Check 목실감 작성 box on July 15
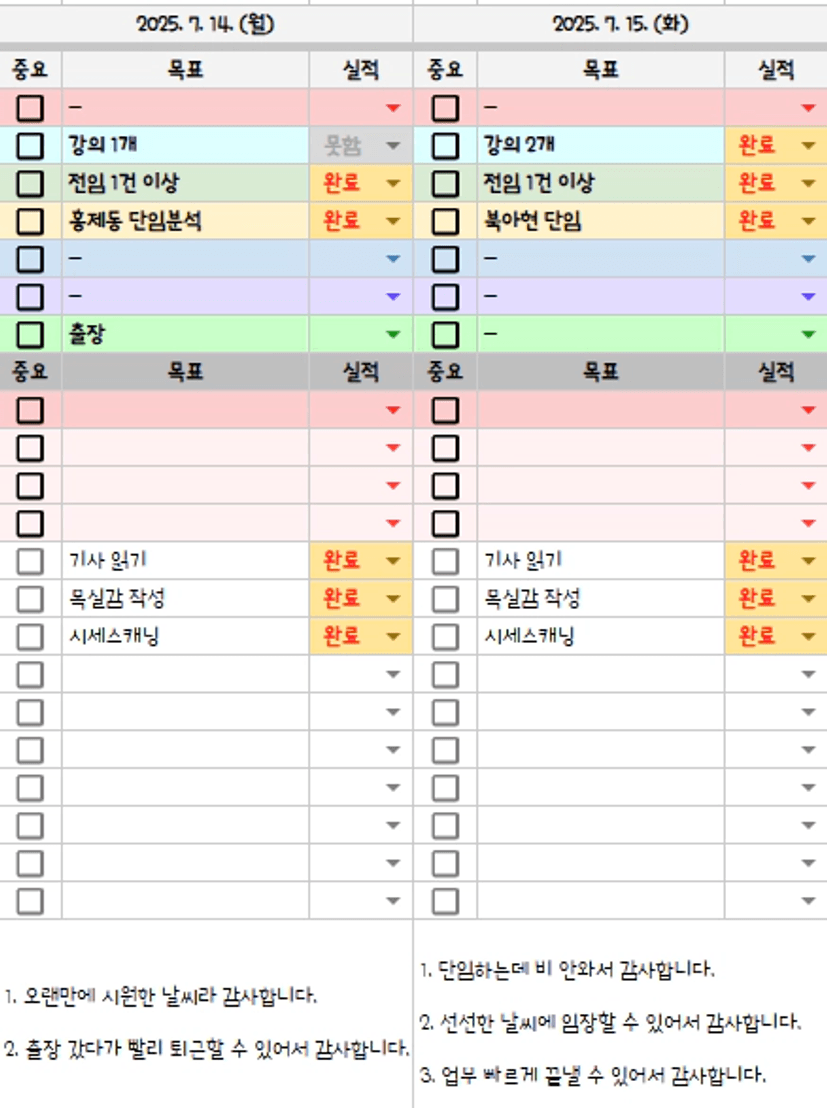The width and height of the screenshot is (827, 1108). coord(445,599)
